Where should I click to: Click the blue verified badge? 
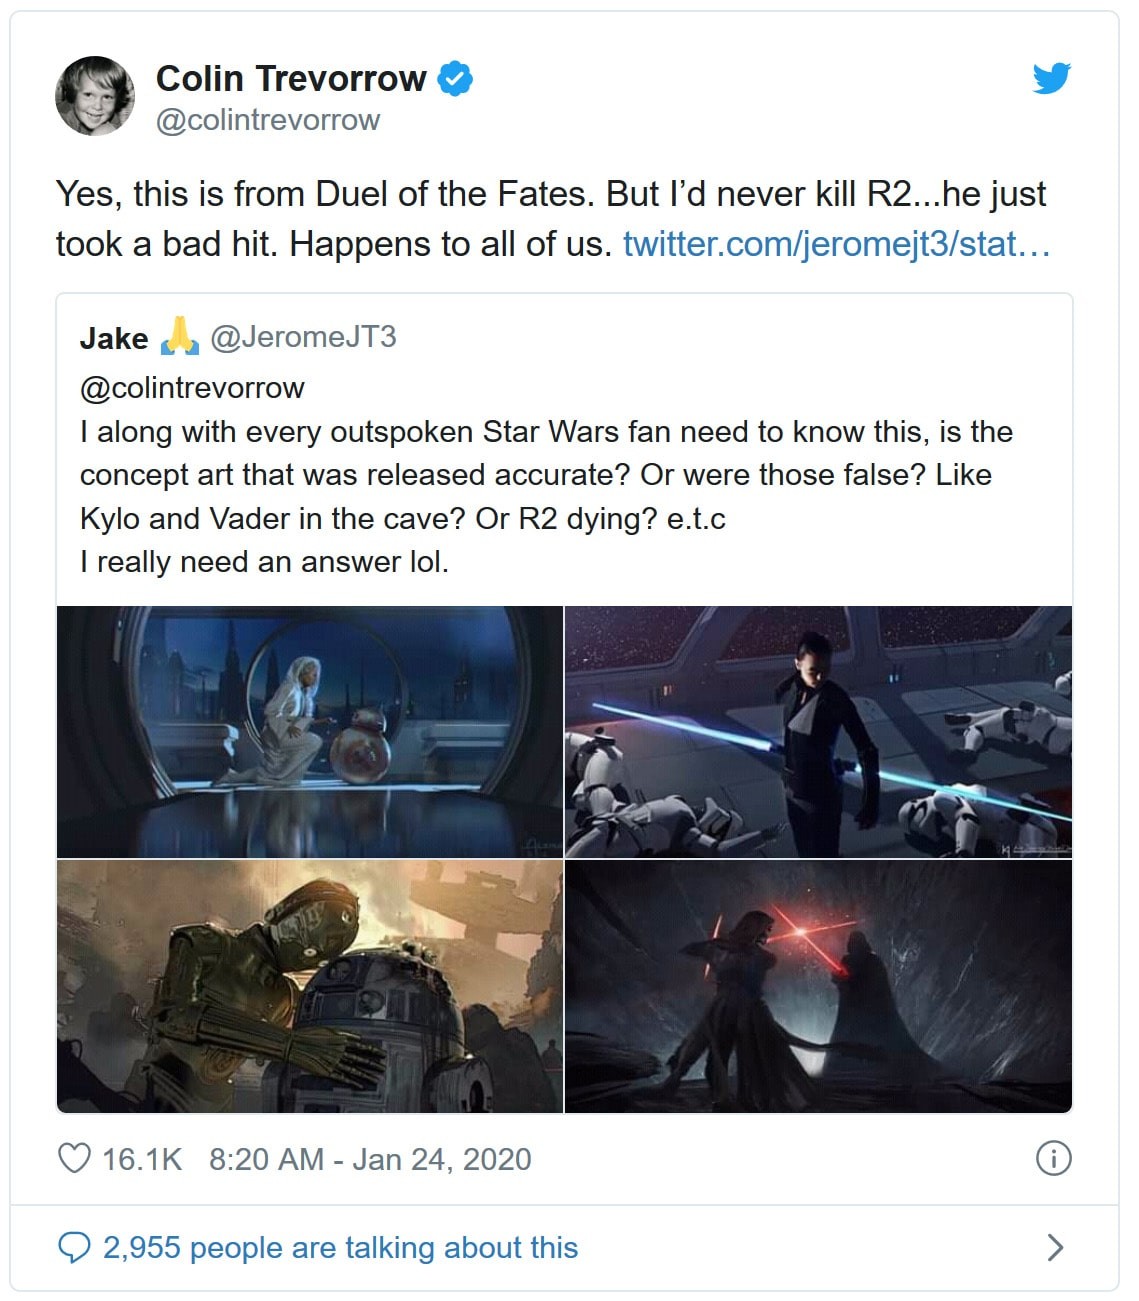pos(455,78)
